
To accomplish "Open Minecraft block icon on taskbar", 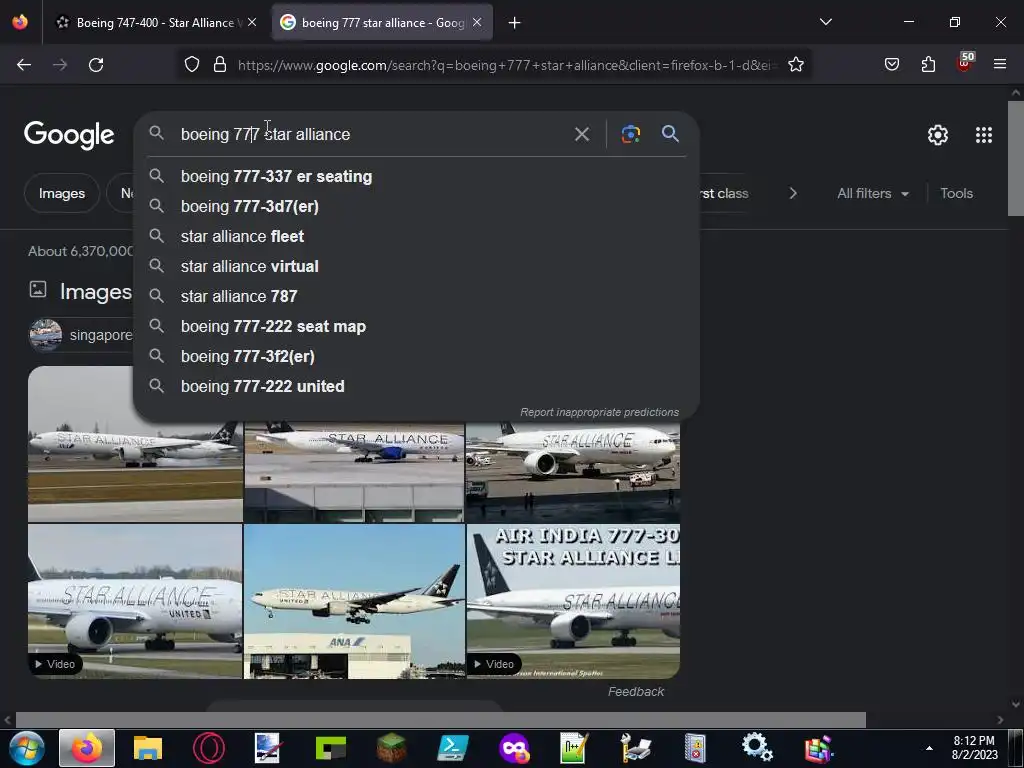I will (x=391, y=748).
